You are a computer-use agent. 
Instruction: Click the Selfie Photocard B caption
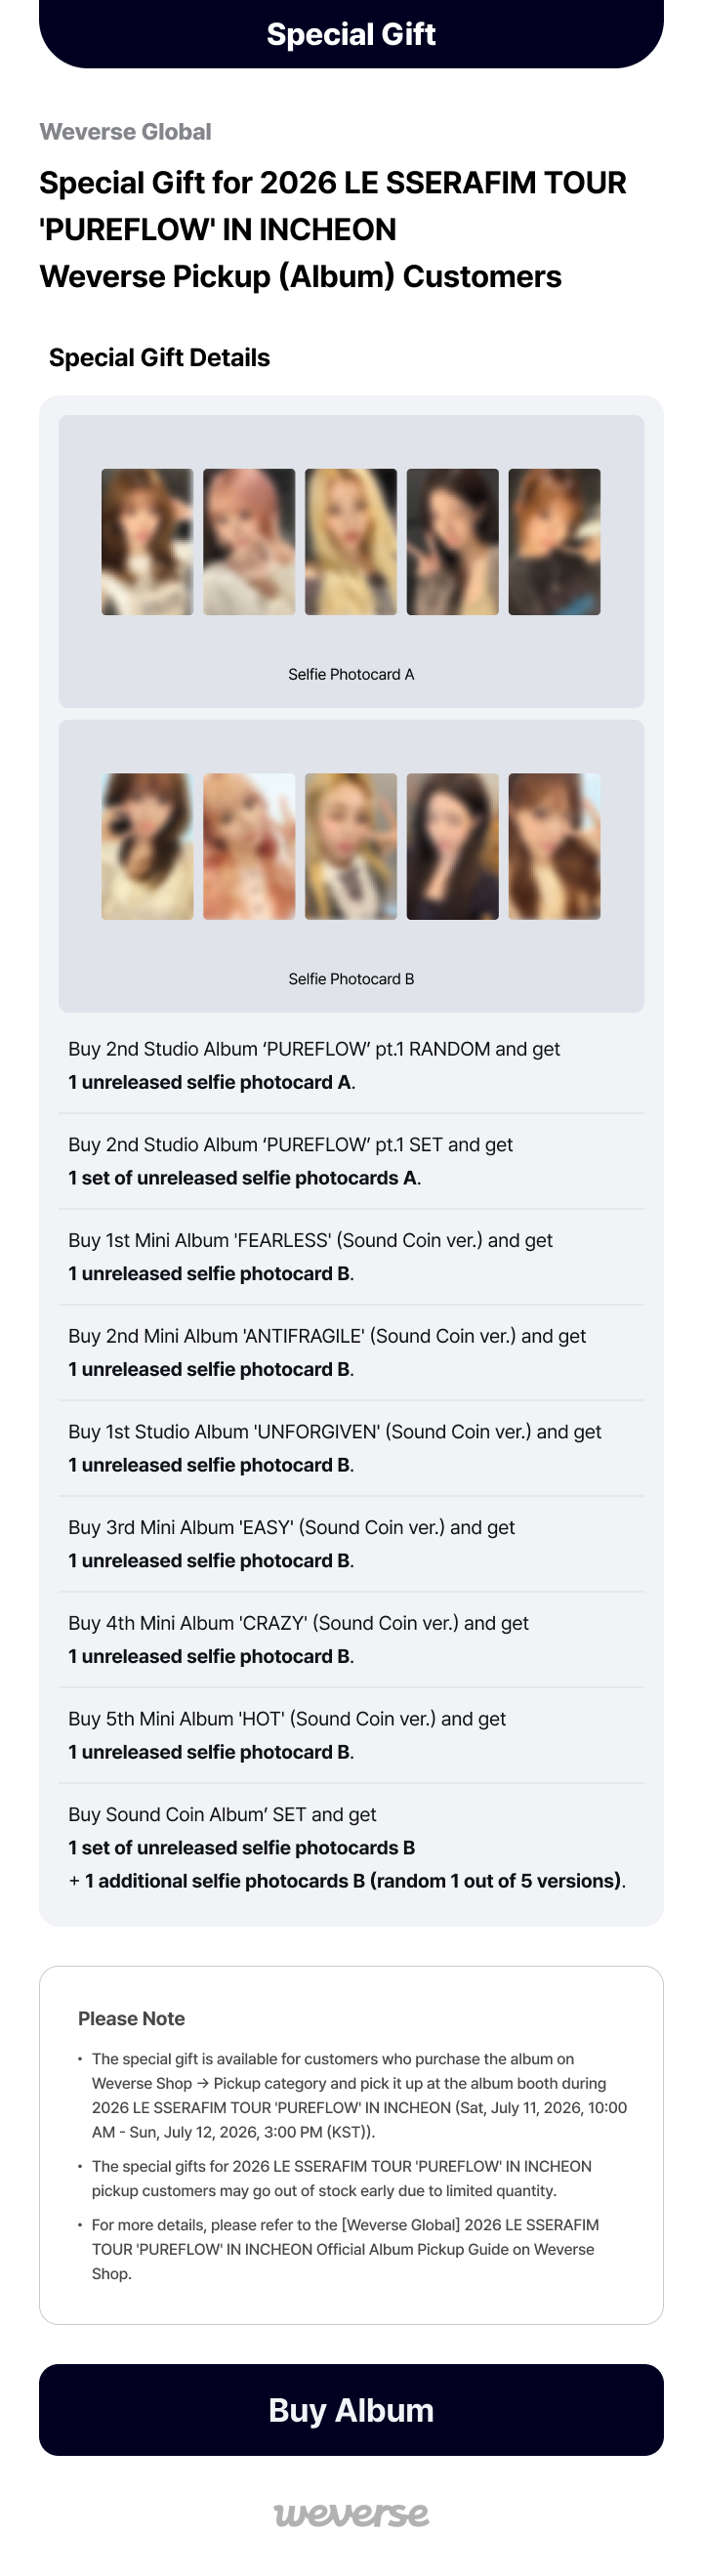[351, 979]
